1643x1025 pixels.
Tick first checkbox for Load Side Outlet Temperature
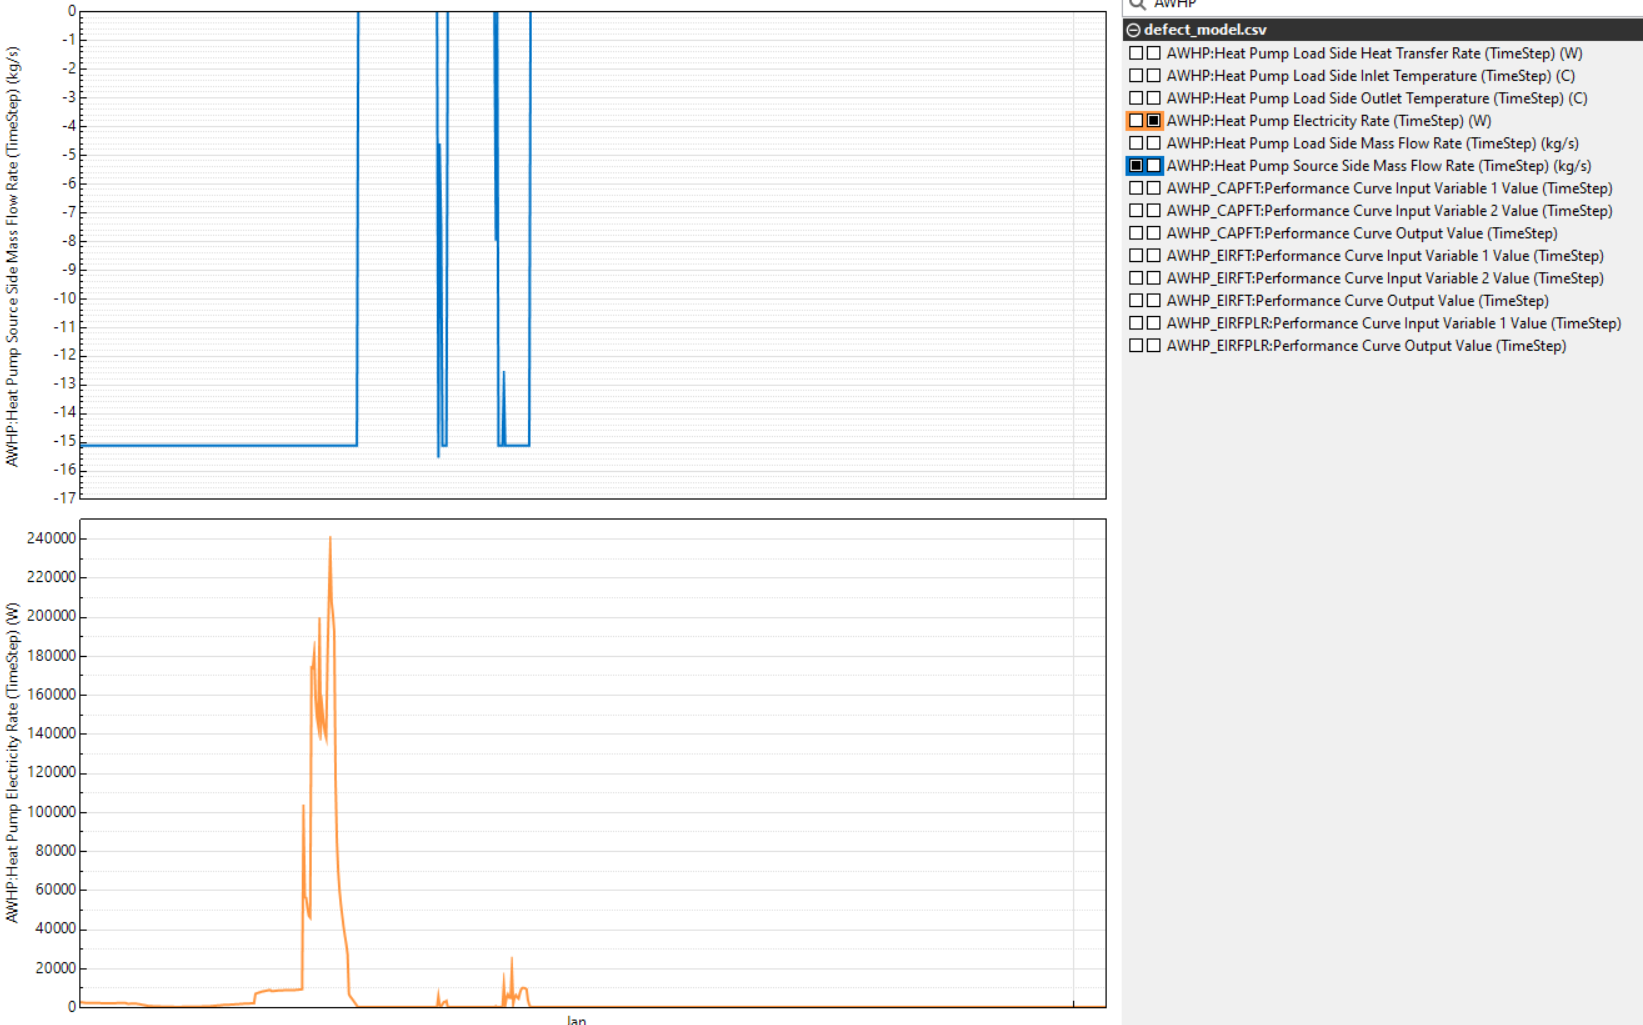point(1136,98)
